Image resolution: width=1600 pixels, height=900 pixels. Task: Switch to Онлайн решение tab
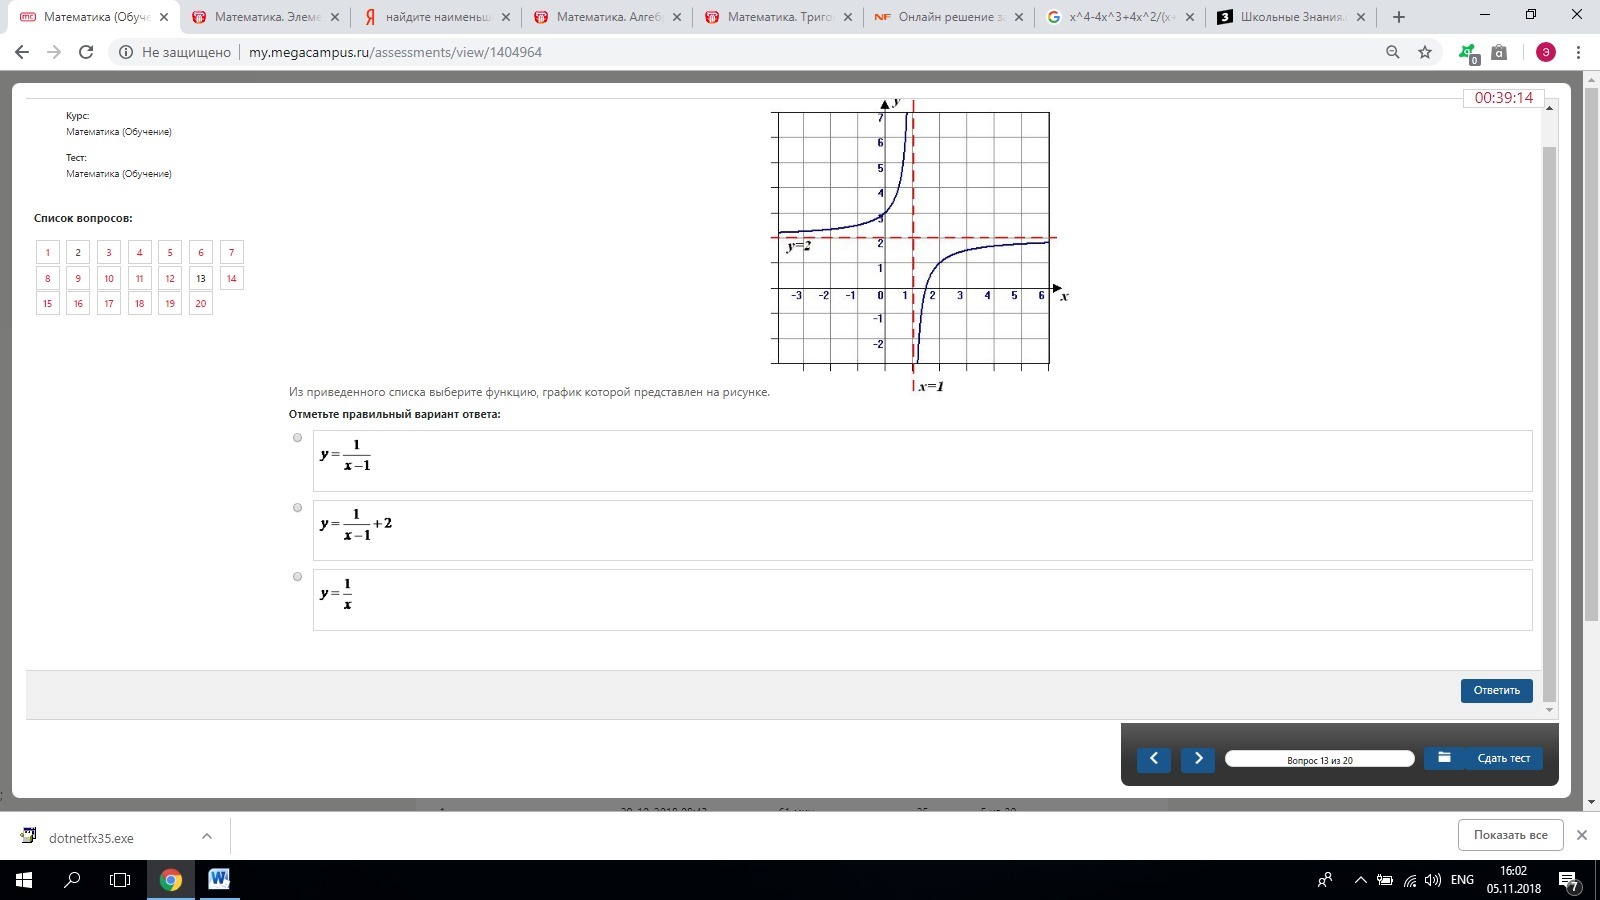pos(950,17)
